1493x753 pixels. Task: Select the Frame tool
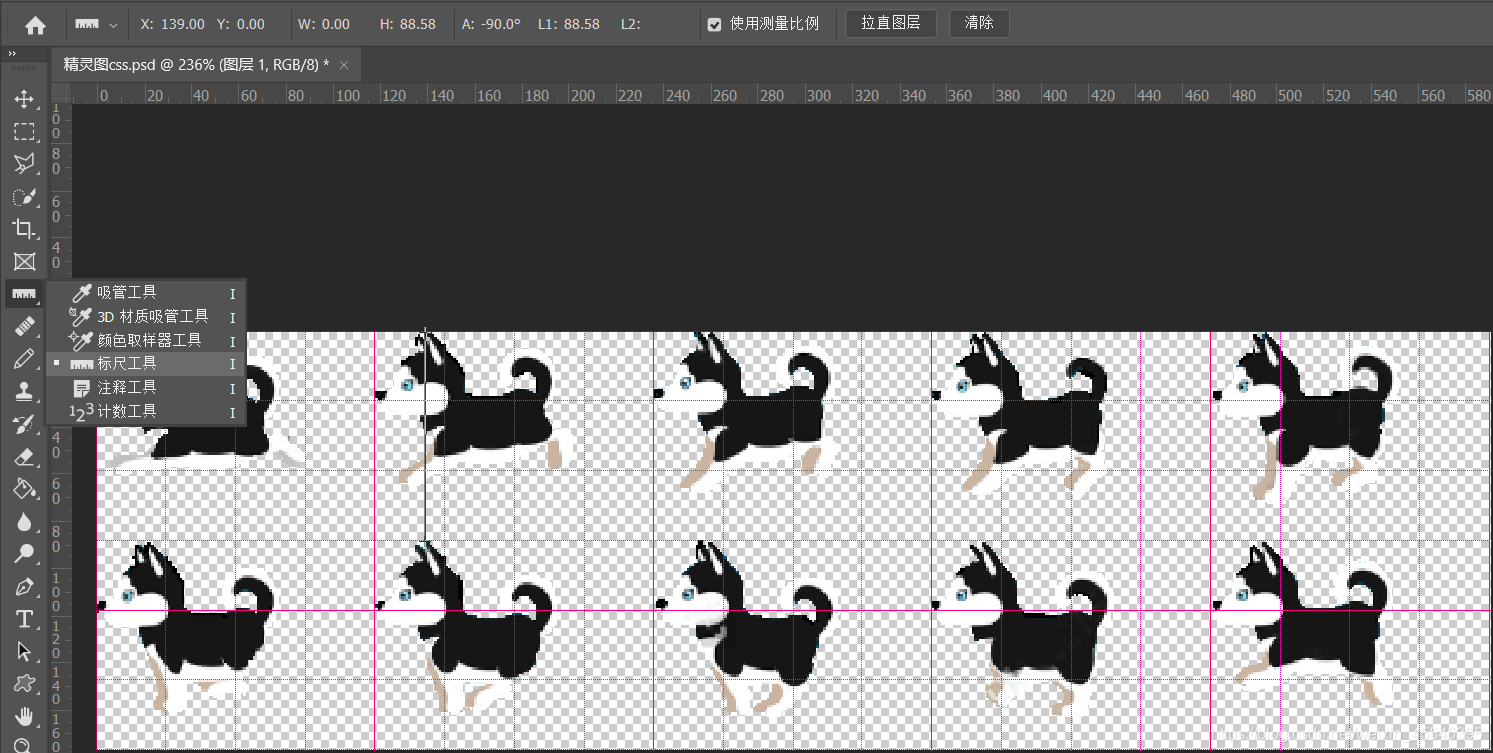(24, 262)
